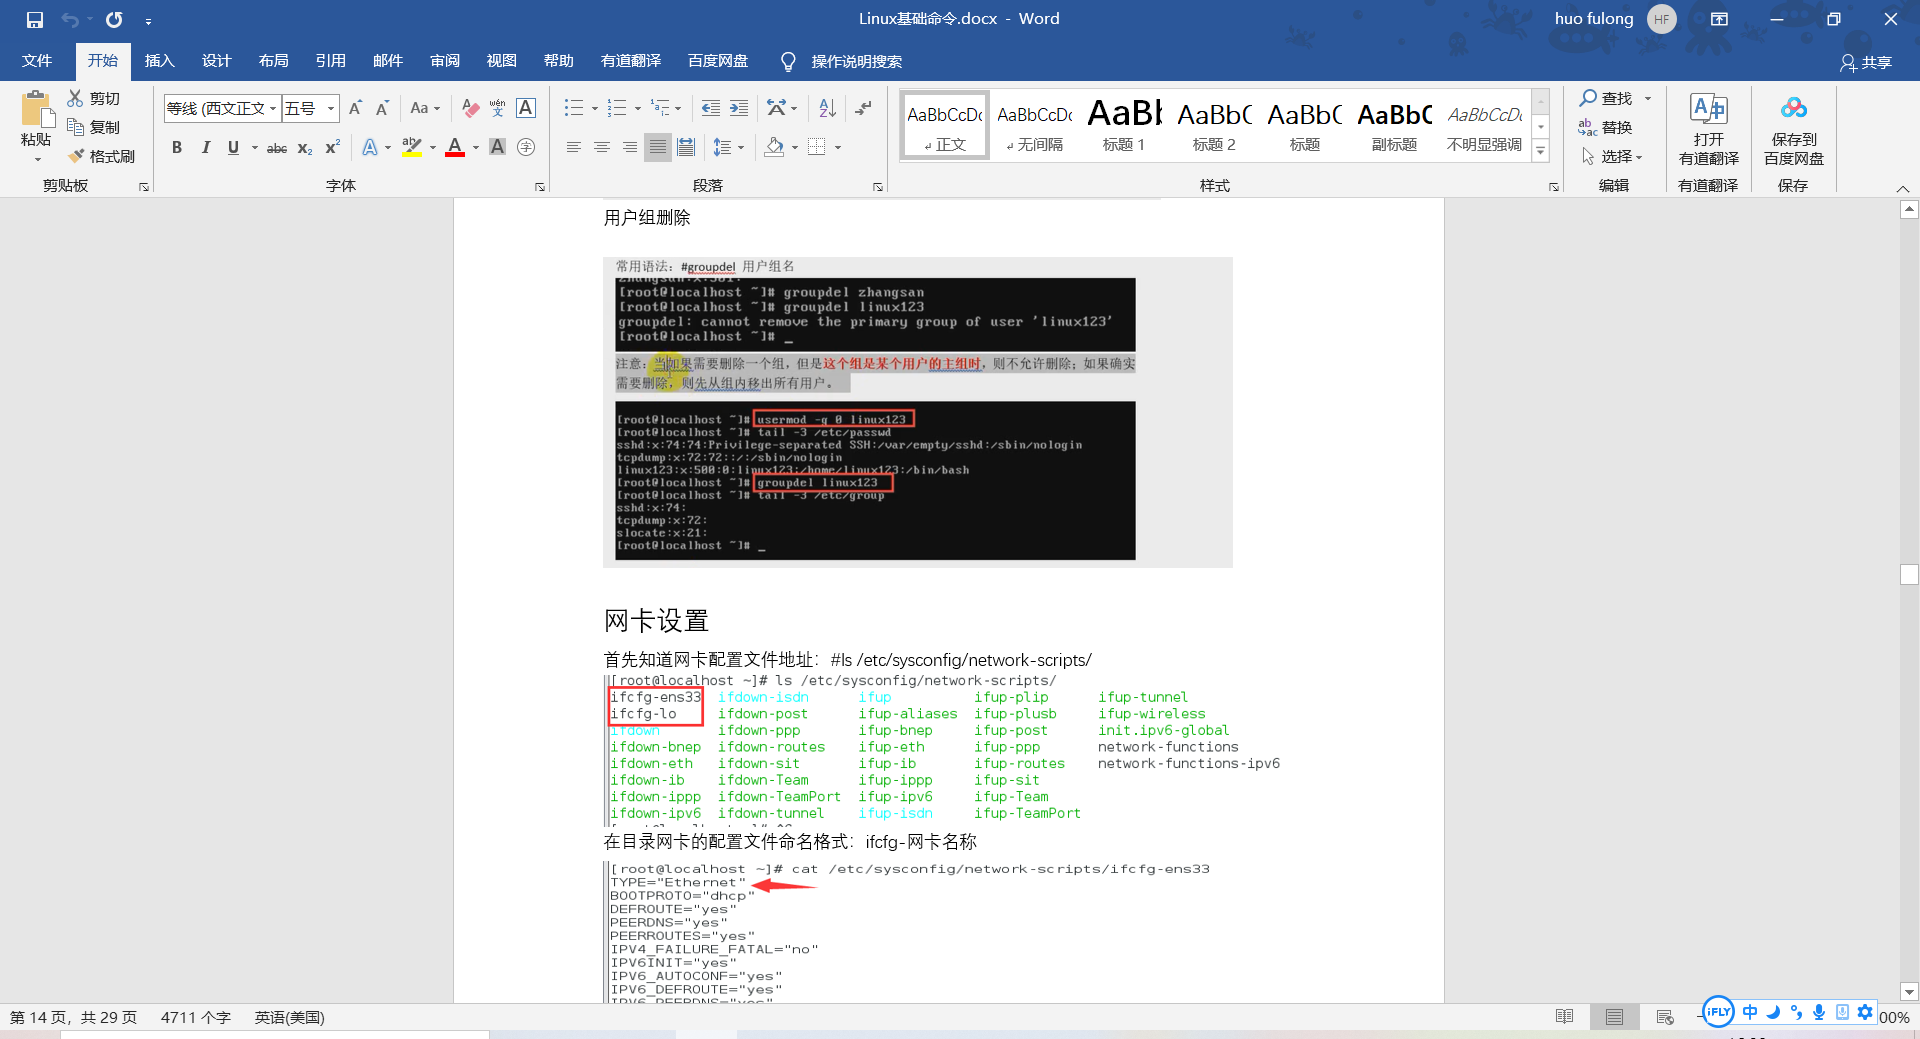Open Youdao translation from the ribbon

tap(1709, 130)
